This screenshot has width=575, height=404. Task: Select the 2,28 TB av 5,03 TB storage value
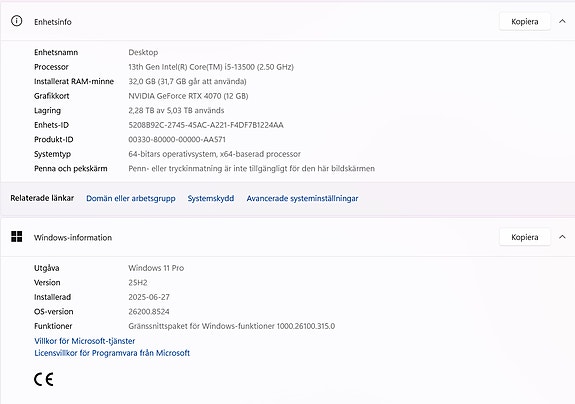coord(176,110)
